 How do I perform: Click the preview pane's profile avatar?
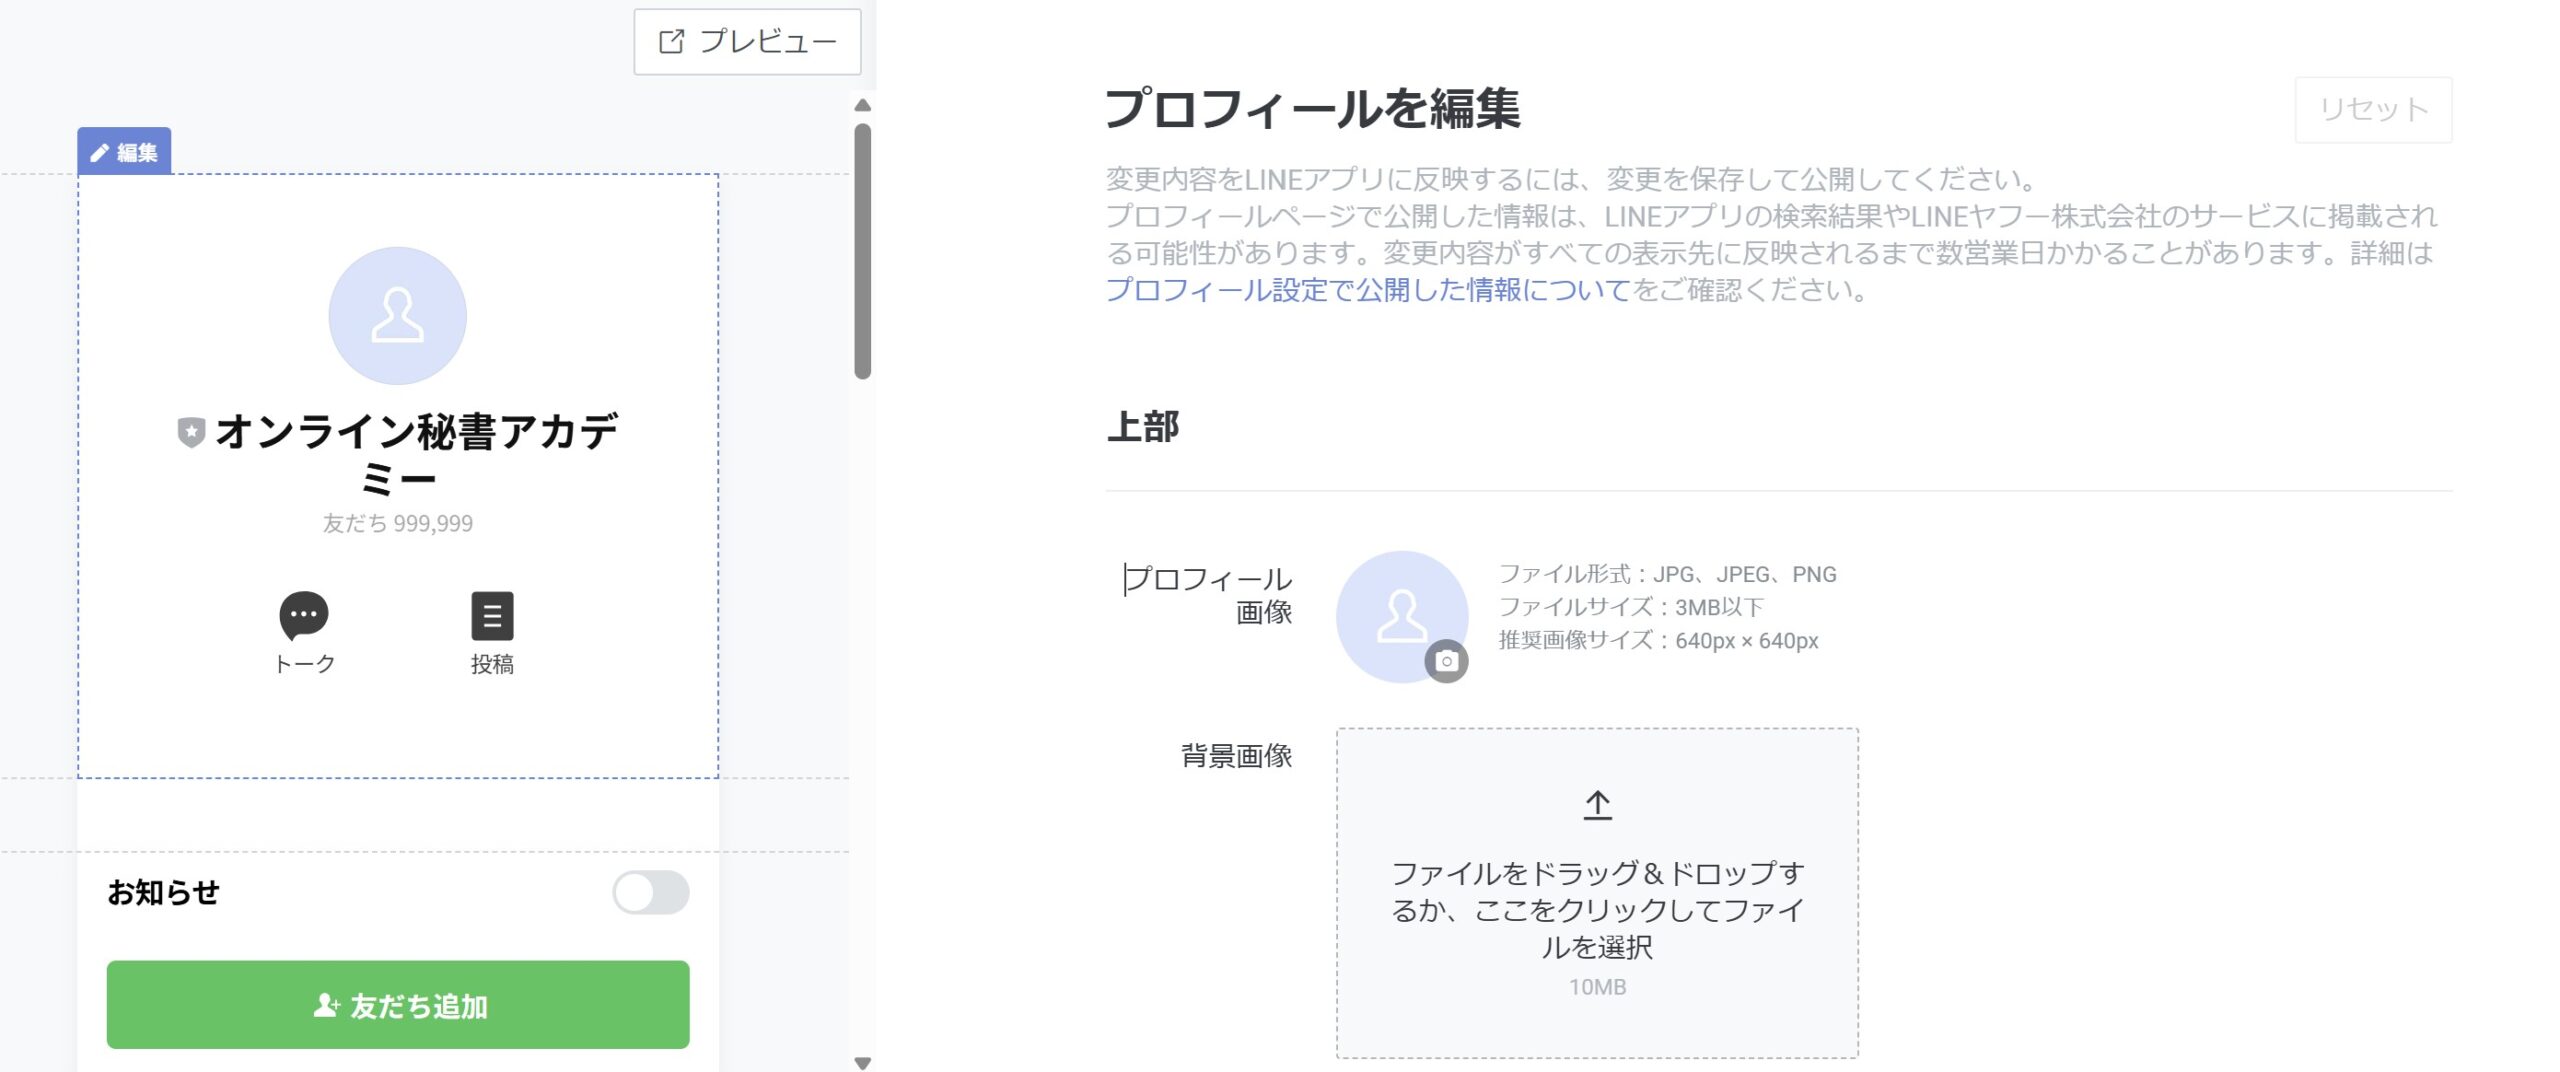click(397, 316)
